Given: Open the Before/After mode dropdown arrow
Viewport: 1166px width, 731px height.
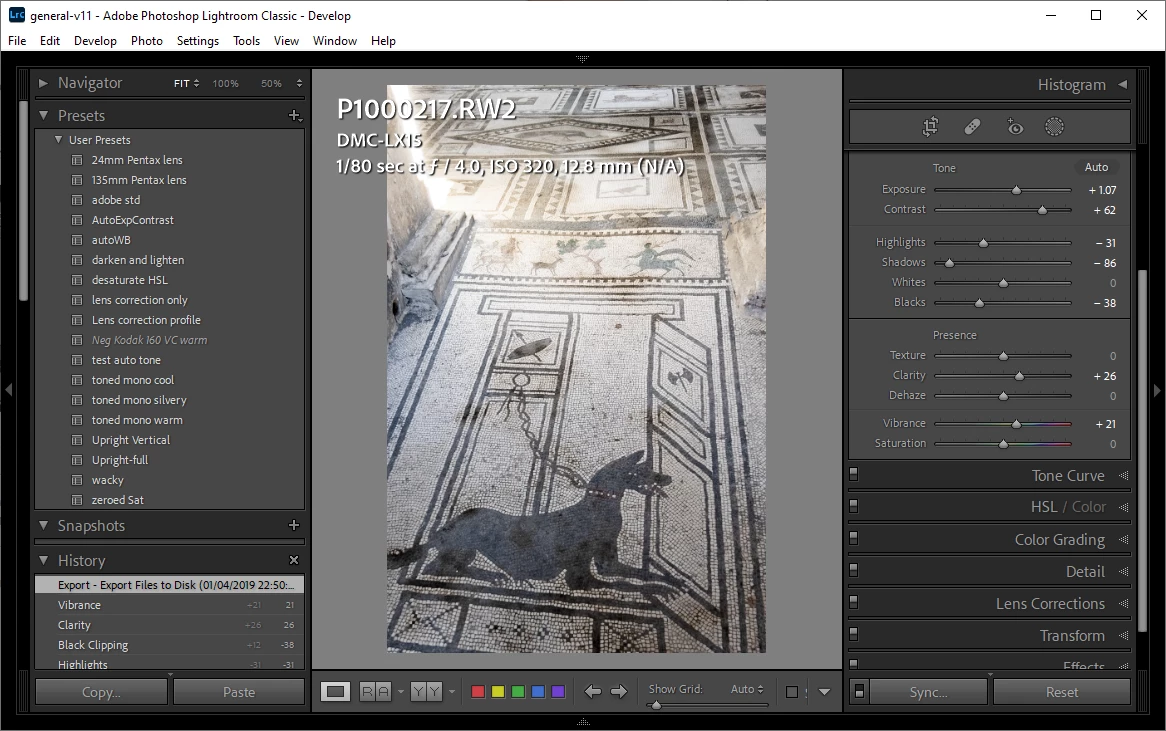Looking at the screenshot, I should tap(451, 692).
